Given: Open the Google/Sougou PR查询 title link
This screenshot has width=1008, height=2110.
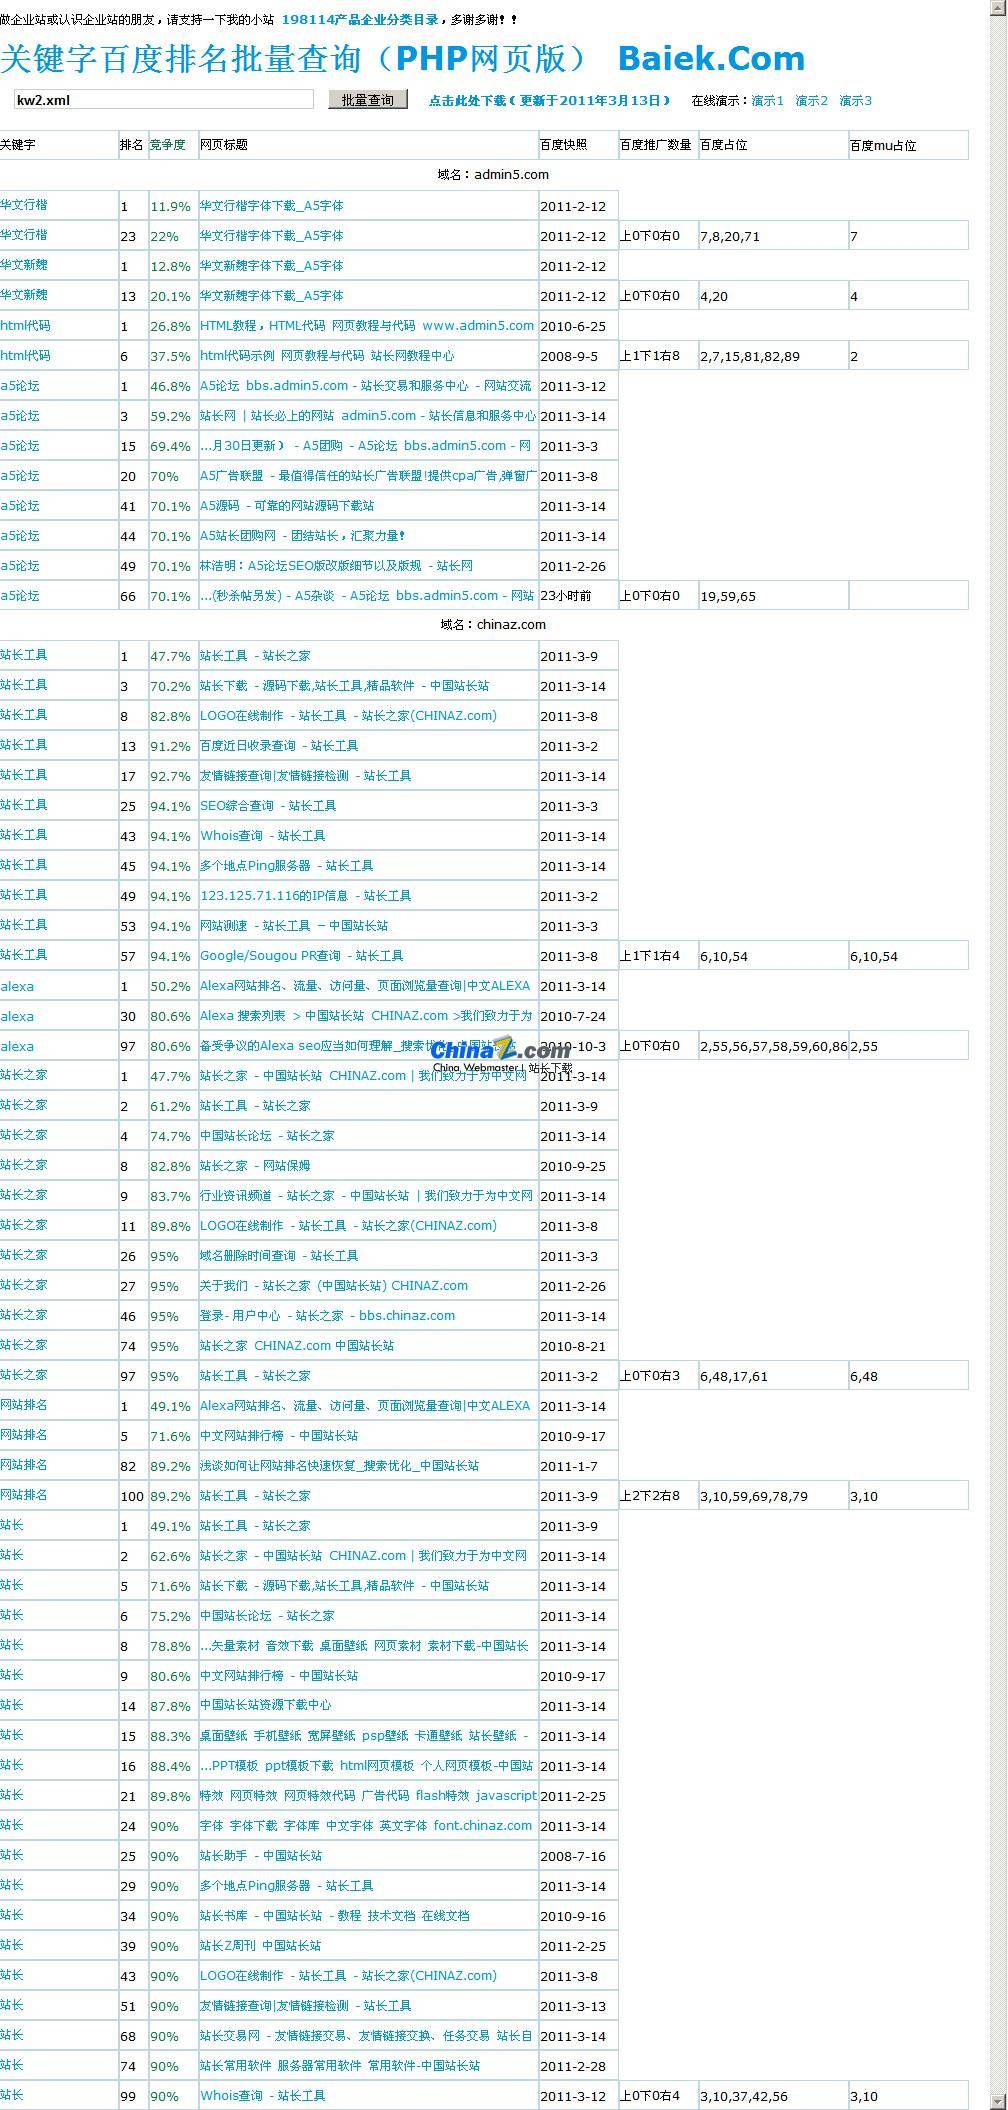Looking at the screenshot, I should point(302,956).
